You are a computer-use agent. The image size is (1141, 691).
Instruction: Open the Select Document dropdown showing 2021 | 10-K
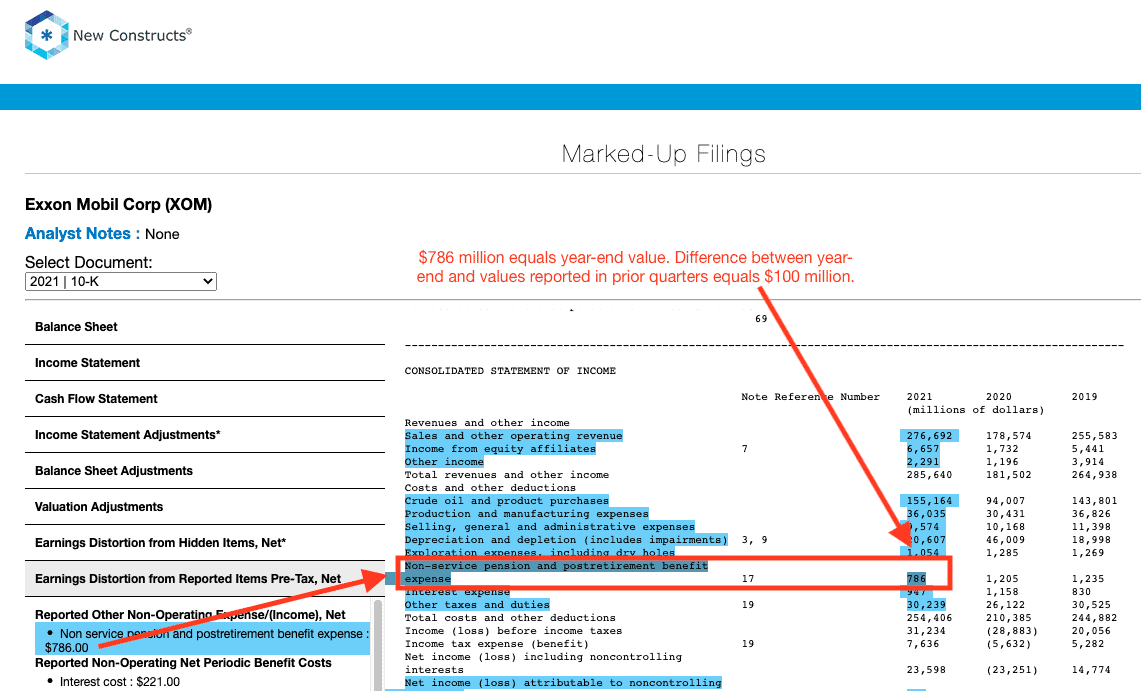coord(121,281)
